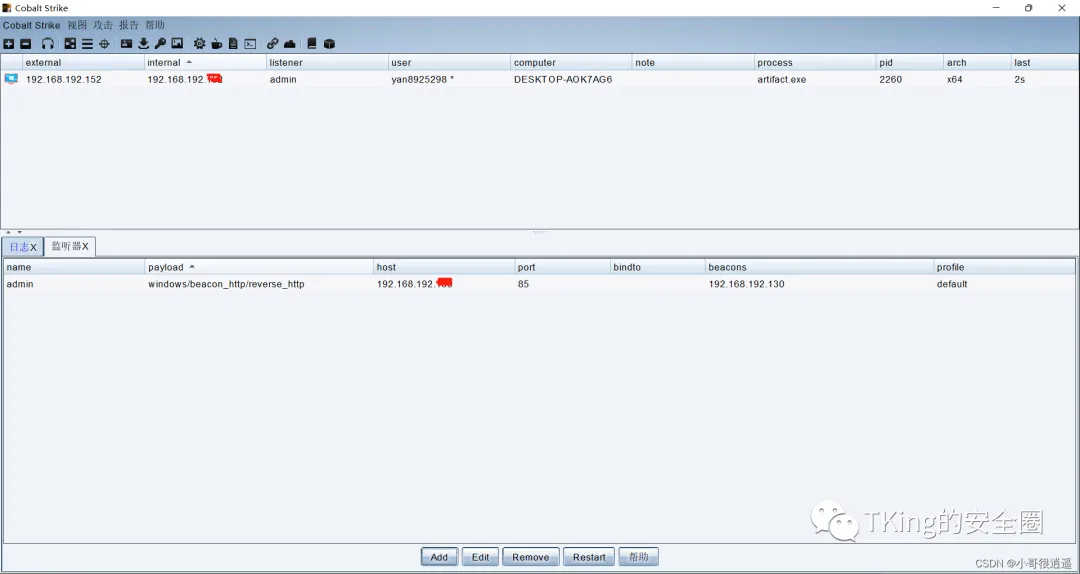Sort listeners by the host column header
1080x574 pixels.
tap(444, 267)
